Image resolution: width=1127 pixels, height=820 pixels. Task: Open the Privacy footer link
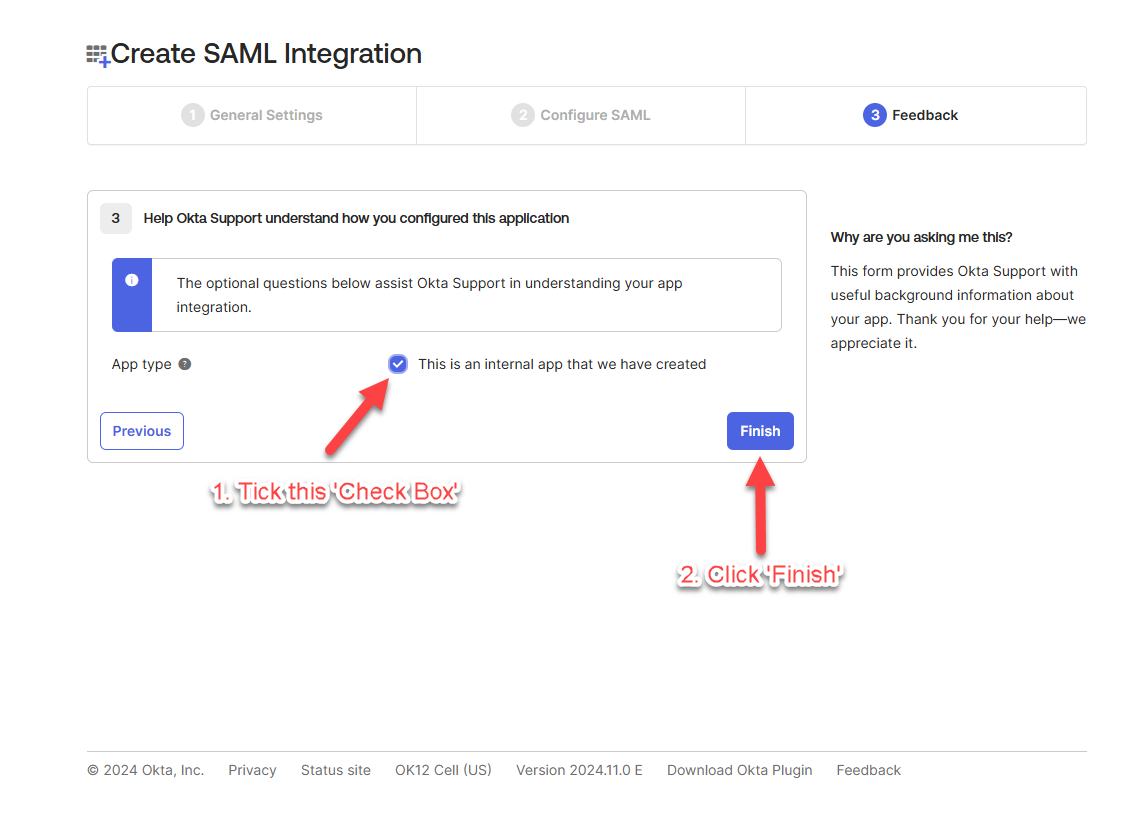pos(252,770)
